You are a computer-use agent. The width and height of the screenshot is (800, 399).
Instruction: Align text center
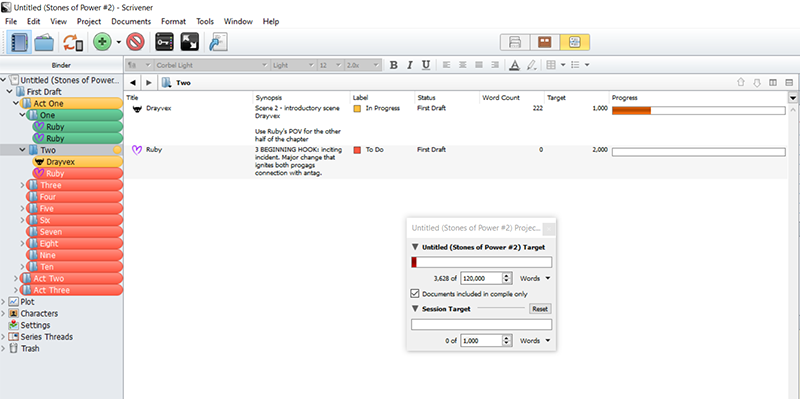[462, 65]
